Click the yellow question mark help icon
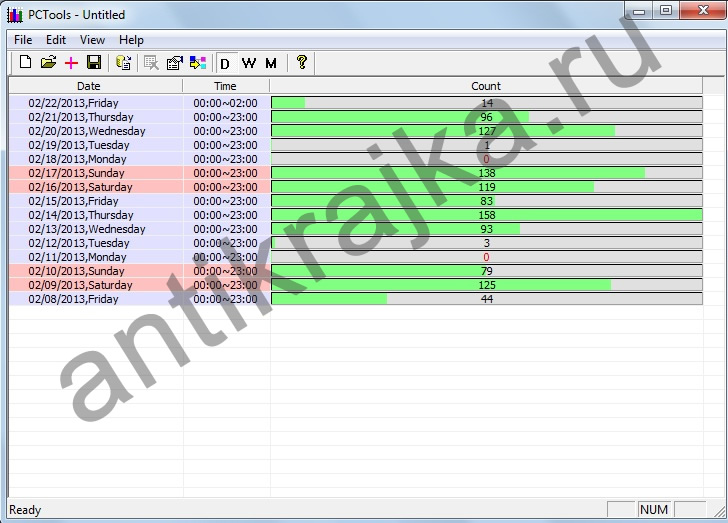The image size is (728, 523). pyautogui.click(x=301, y=63)
